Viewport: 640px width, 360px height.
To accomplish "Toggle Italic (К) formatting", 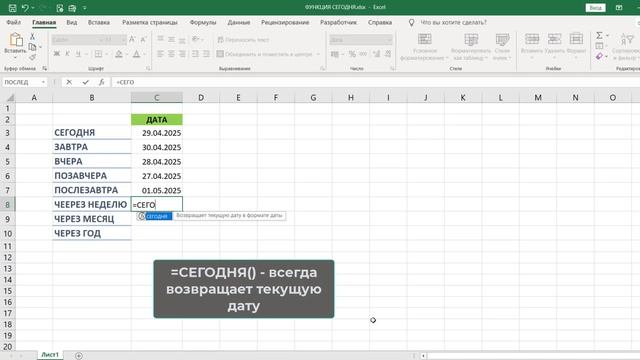I will pyautogui.click(x=67, y=54).
